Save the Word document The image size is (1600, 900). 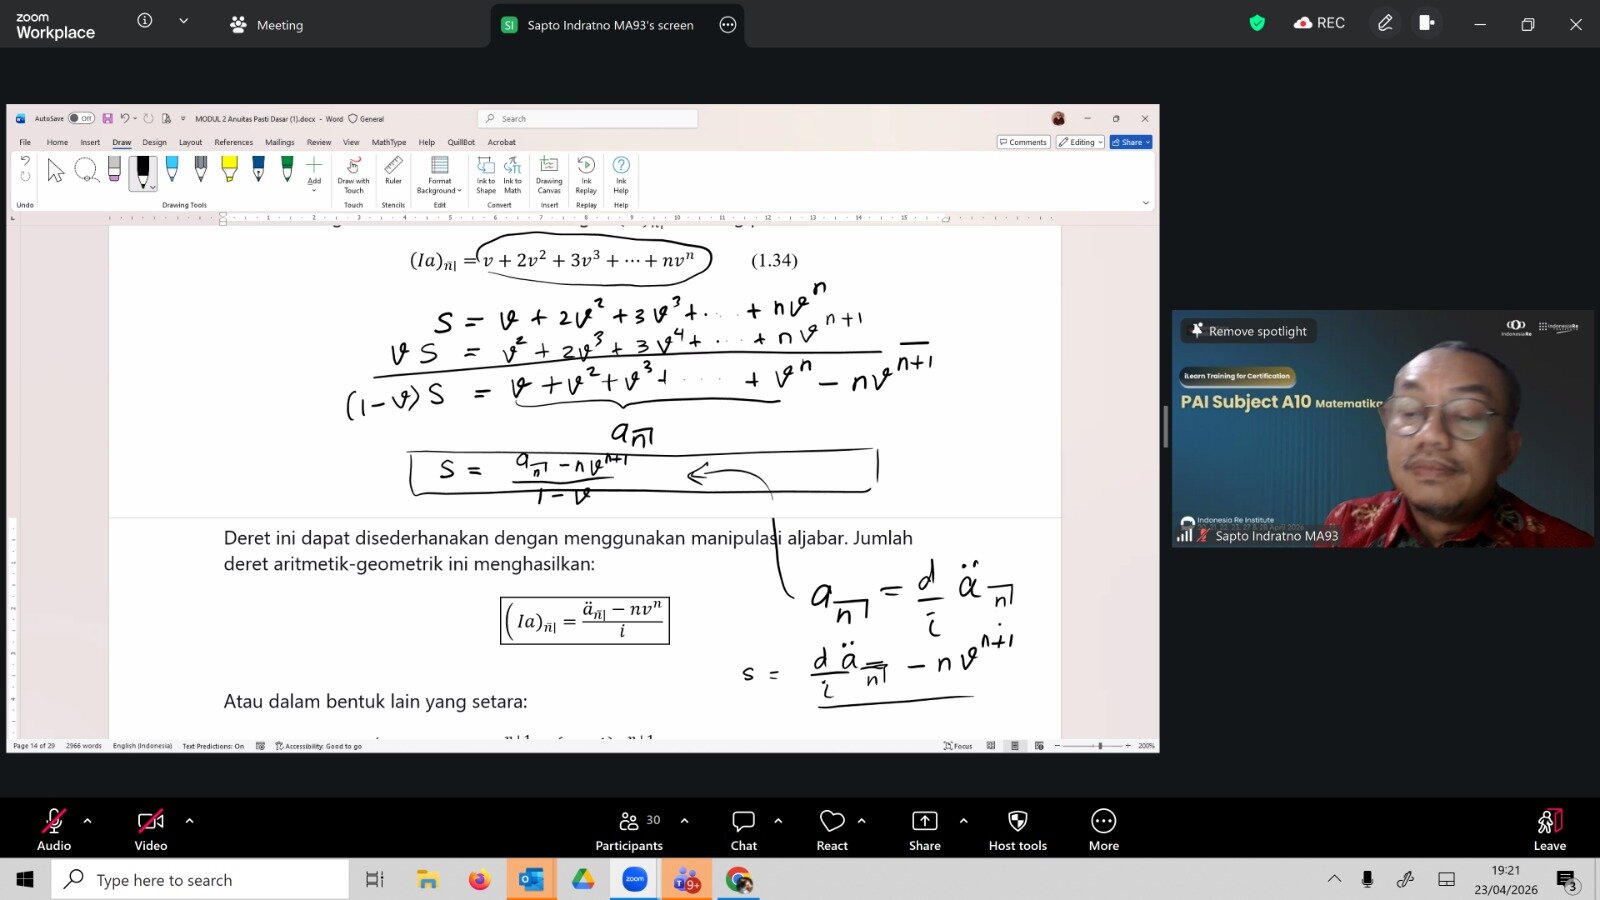pos(107,118)
